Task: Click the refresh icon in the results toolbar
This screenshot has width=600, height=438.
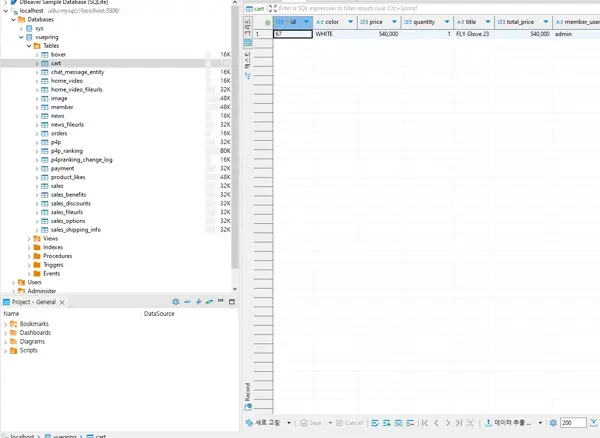Action: point(249,423)
